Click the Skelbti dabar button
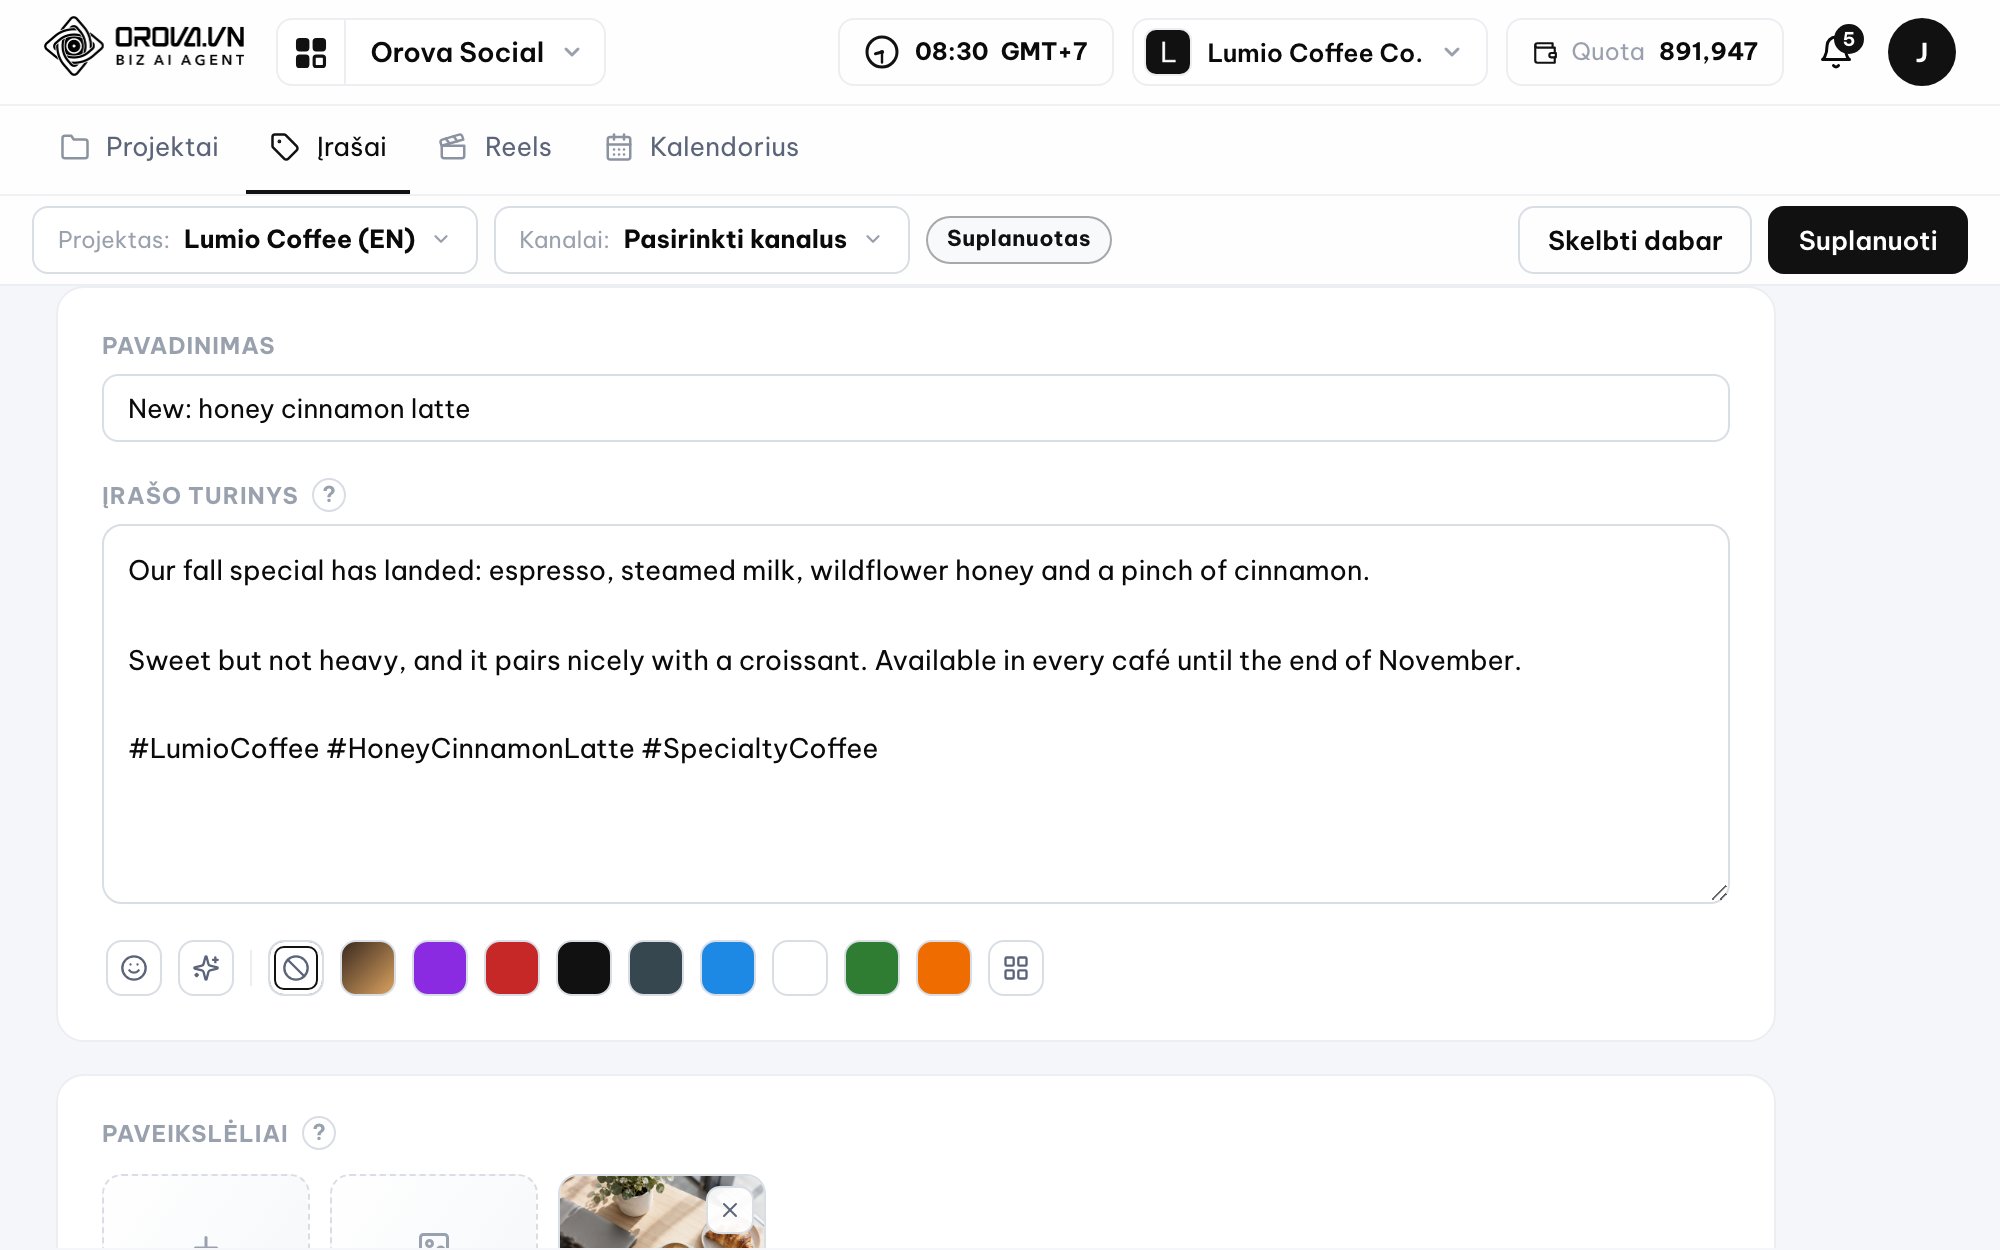Screen dimensions: 2000x1250 tap(1634, 240)
